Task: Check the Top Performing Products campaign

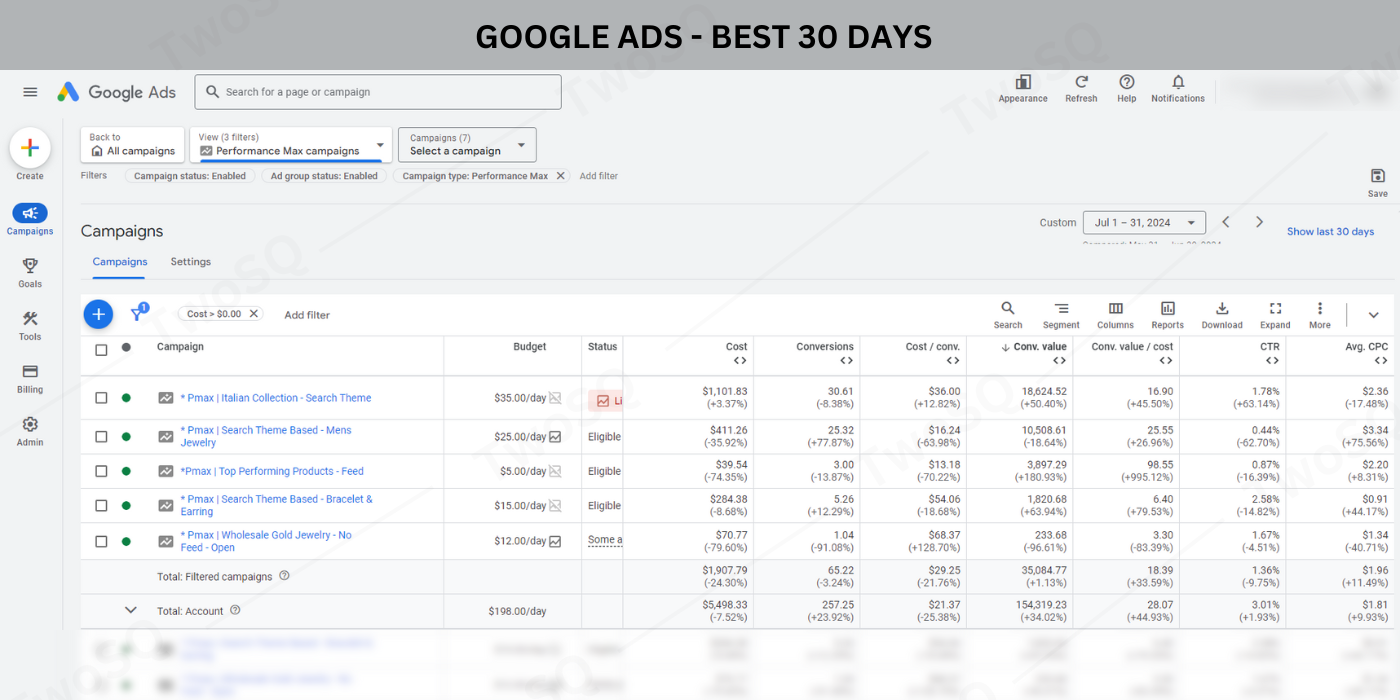Action: pyautogui.click(x=101, y=471)
